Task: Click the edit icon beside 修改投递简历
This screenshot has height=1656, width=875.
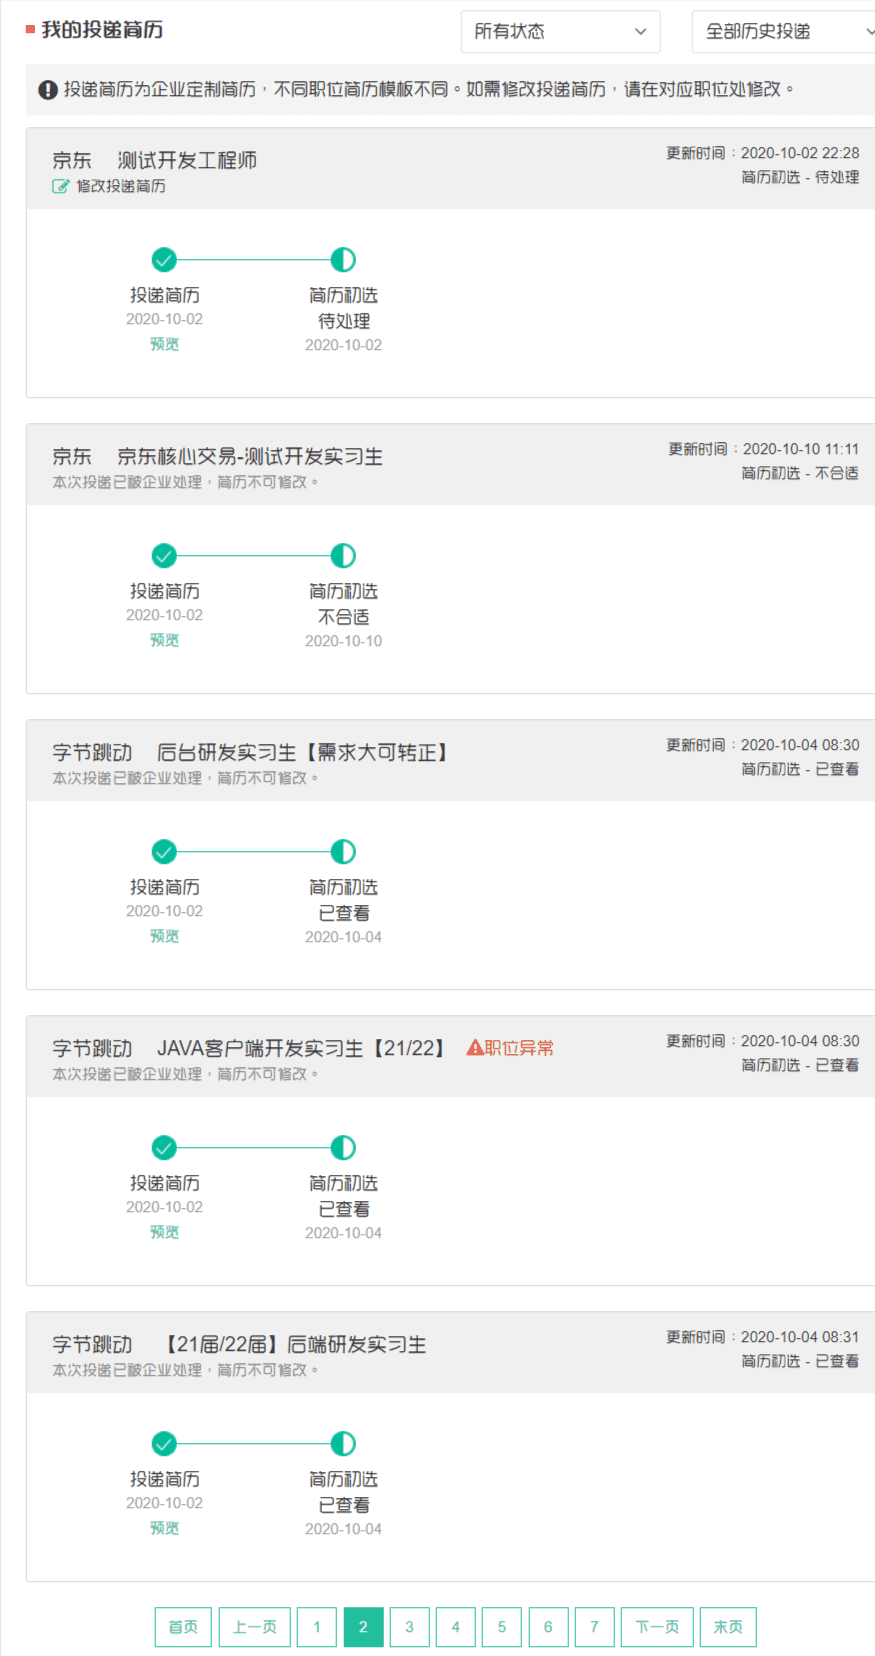Action: [x=60, y=187]
